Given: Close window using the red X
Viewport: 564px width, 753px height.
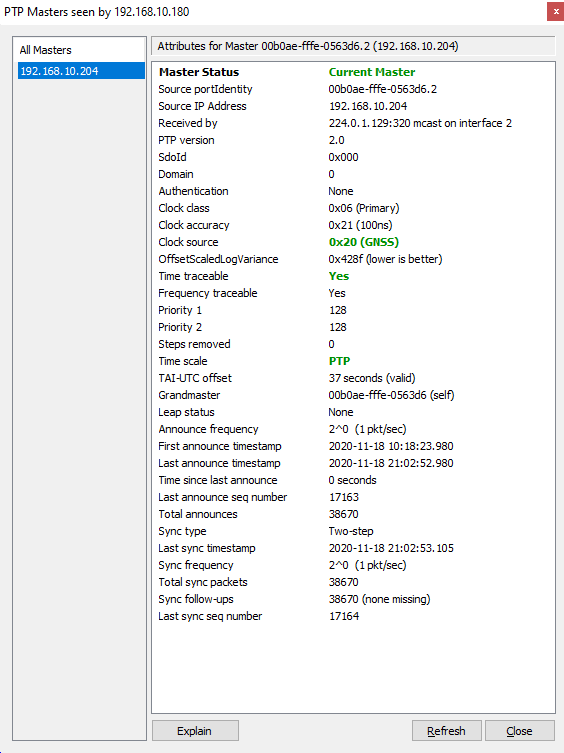Looking at the screenshot, I should click(x=555, y=11).
